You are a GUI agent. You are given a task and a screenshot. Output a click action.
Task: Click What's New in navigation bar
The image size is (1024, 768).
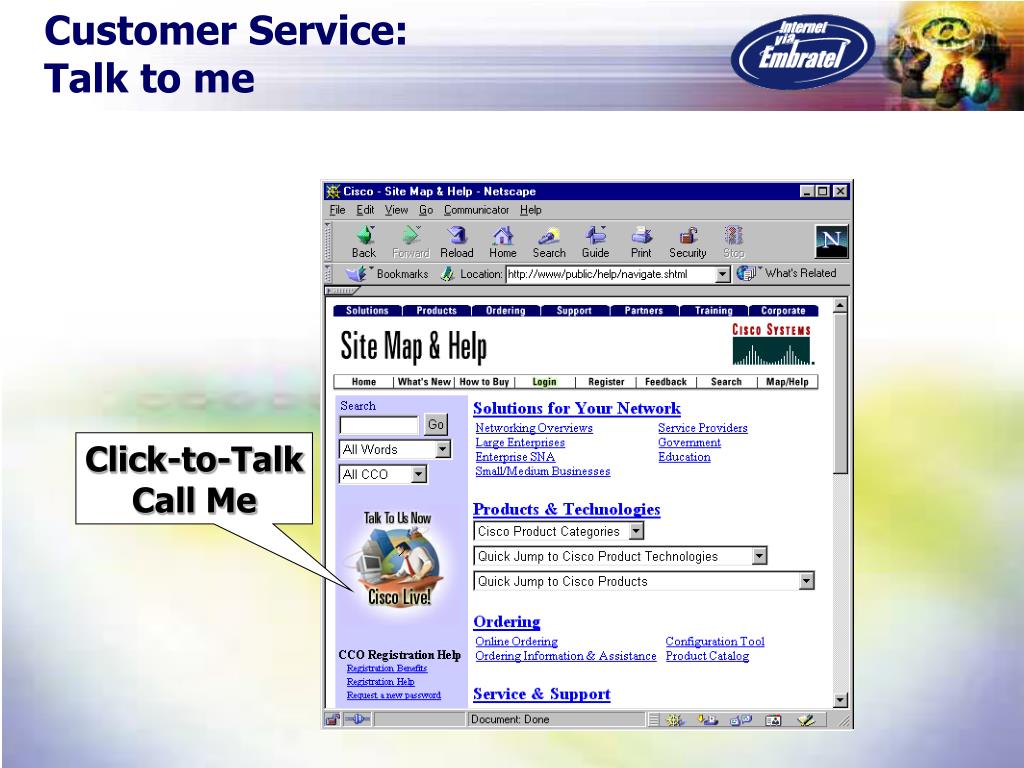point(424,382)
